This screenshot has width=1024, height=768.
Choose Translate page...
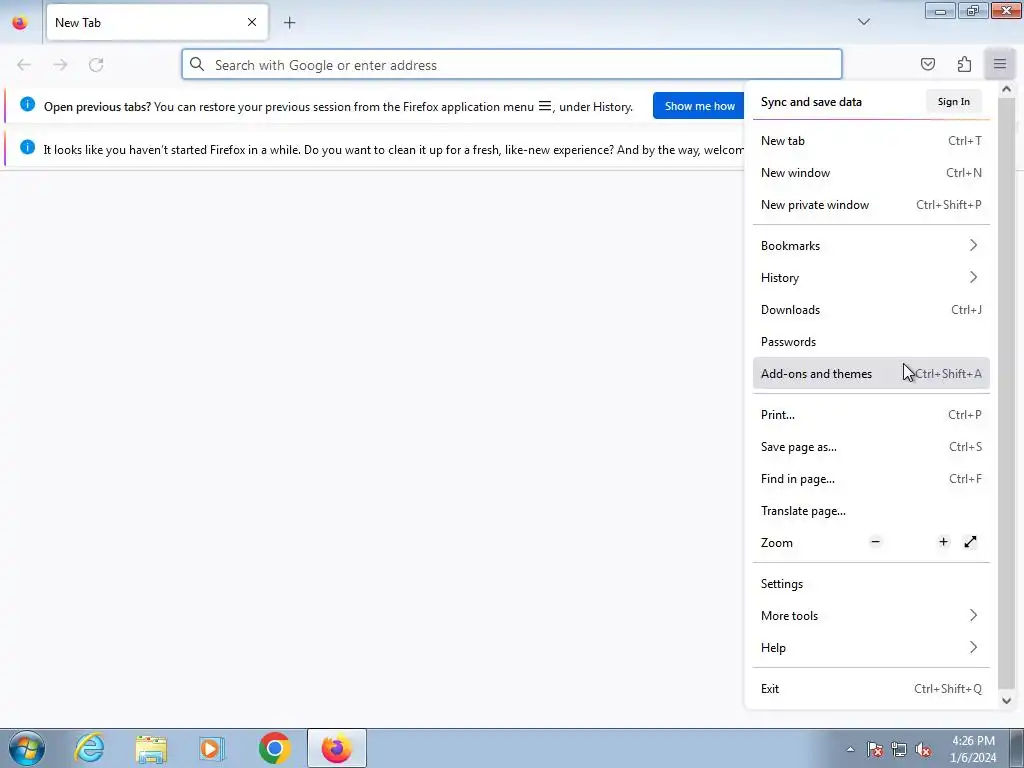point(871,511)
